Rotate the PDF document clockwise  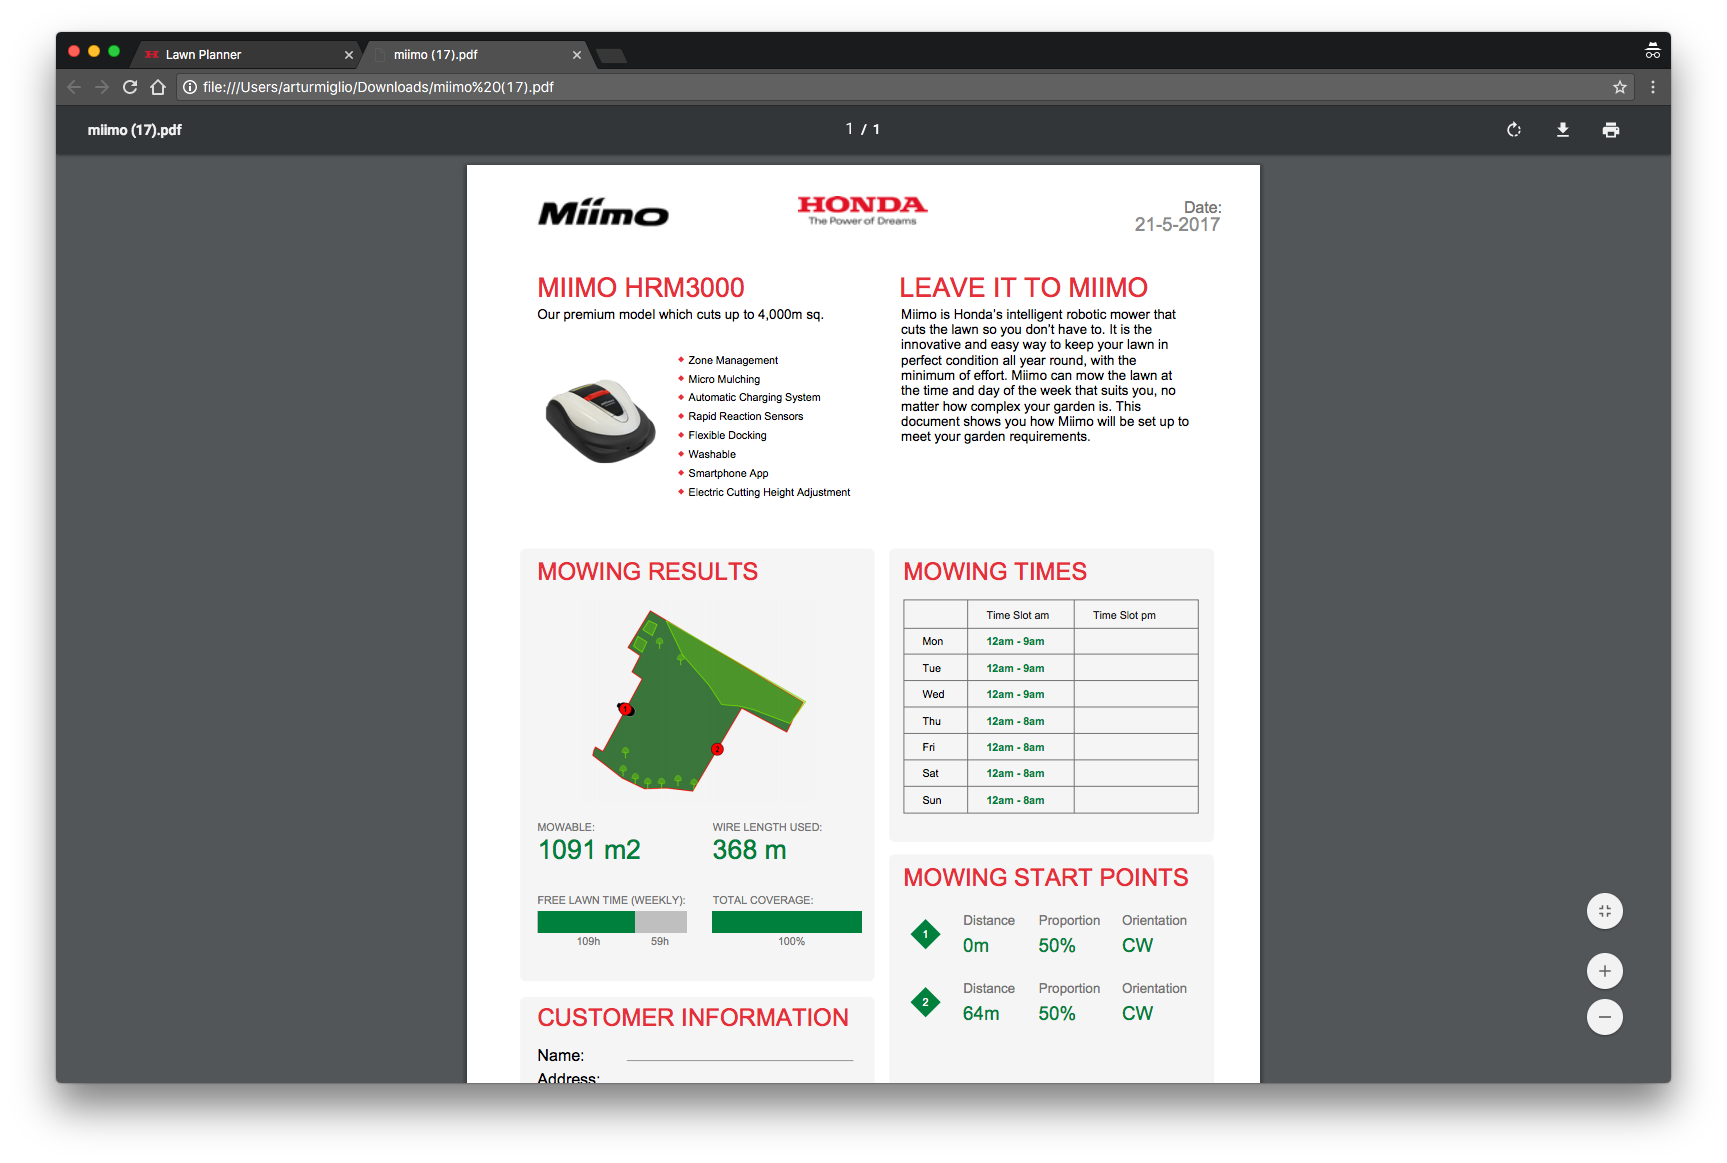click(1513, 130)
